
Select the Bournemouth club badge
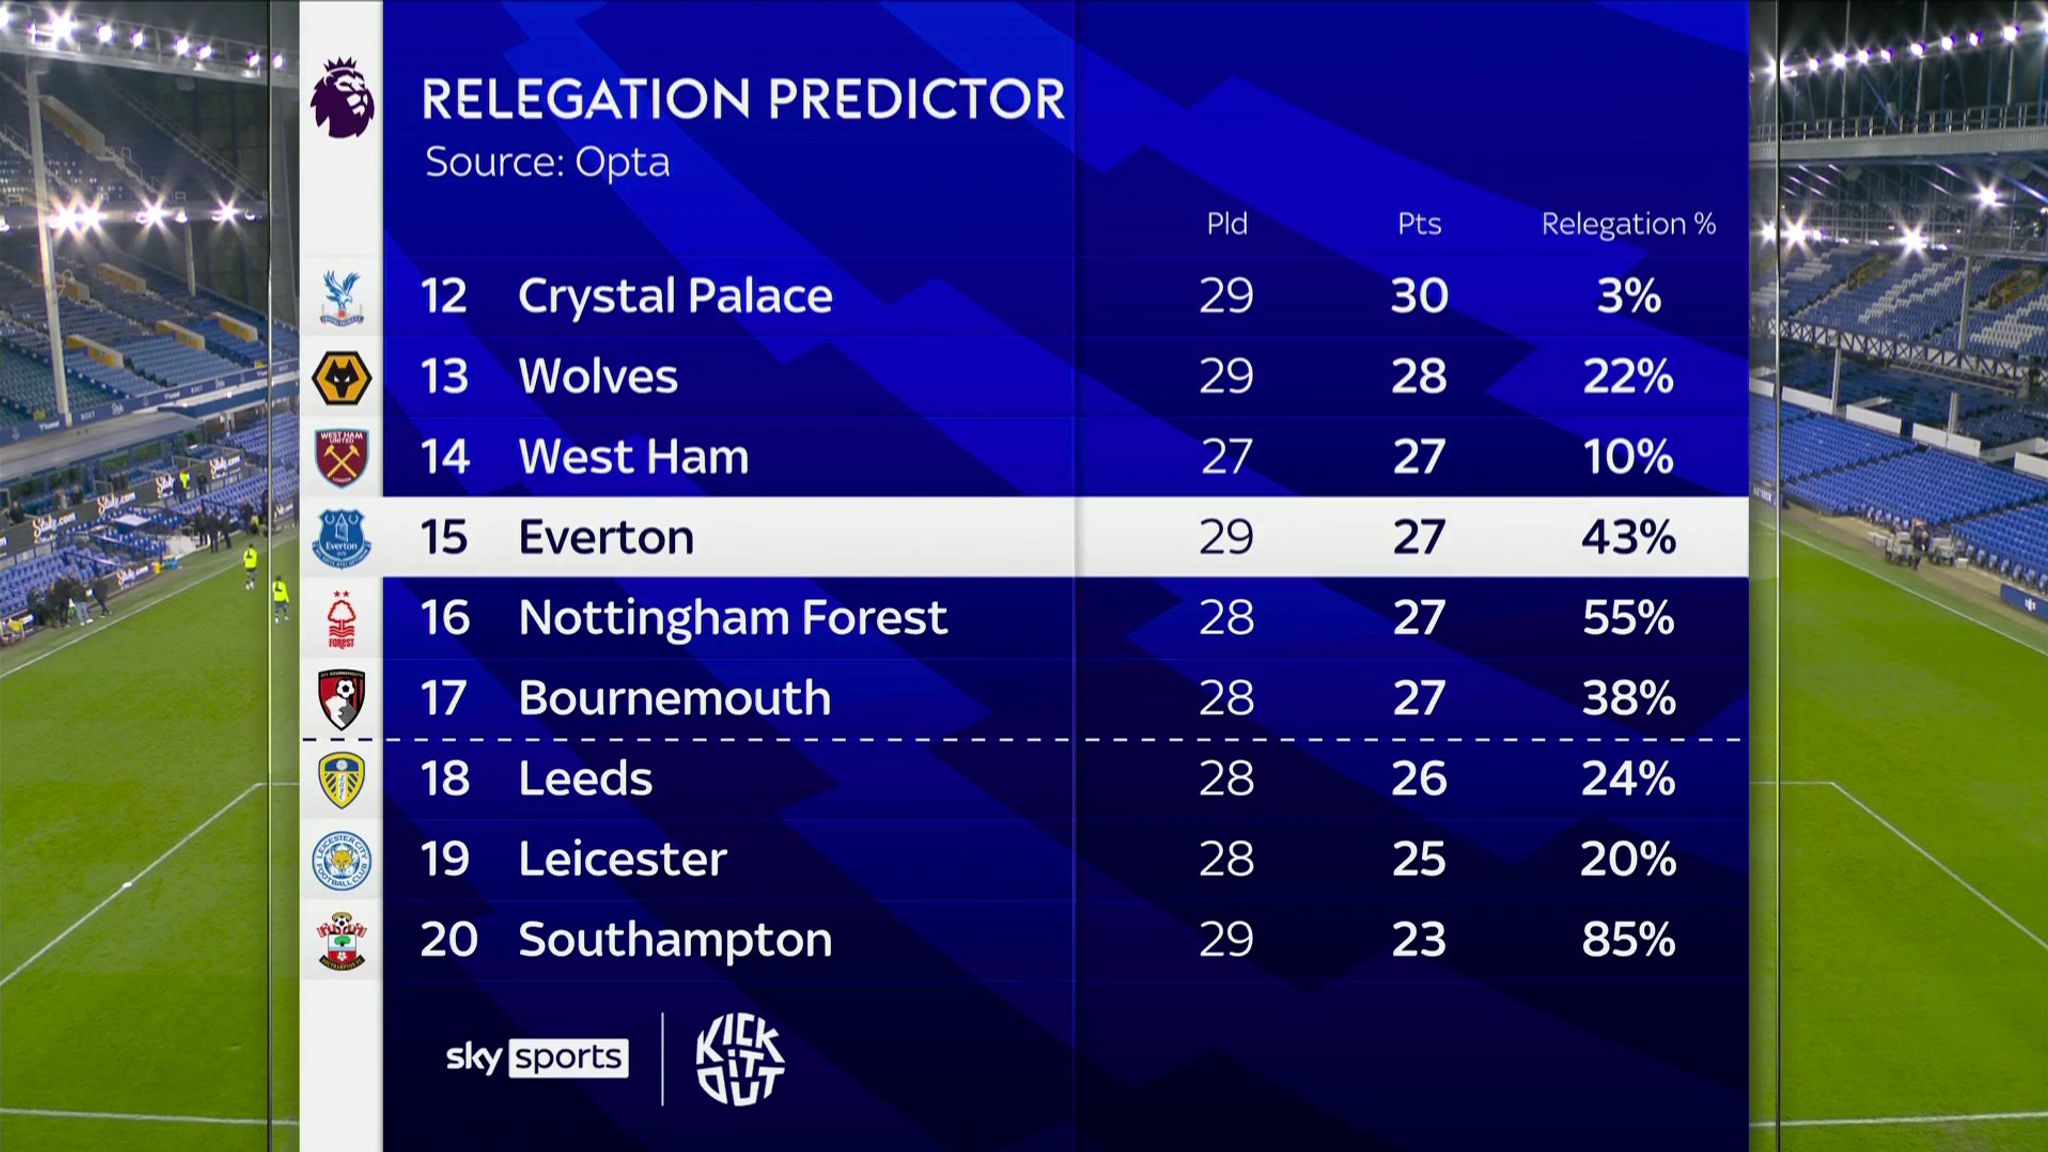[342, 699]
